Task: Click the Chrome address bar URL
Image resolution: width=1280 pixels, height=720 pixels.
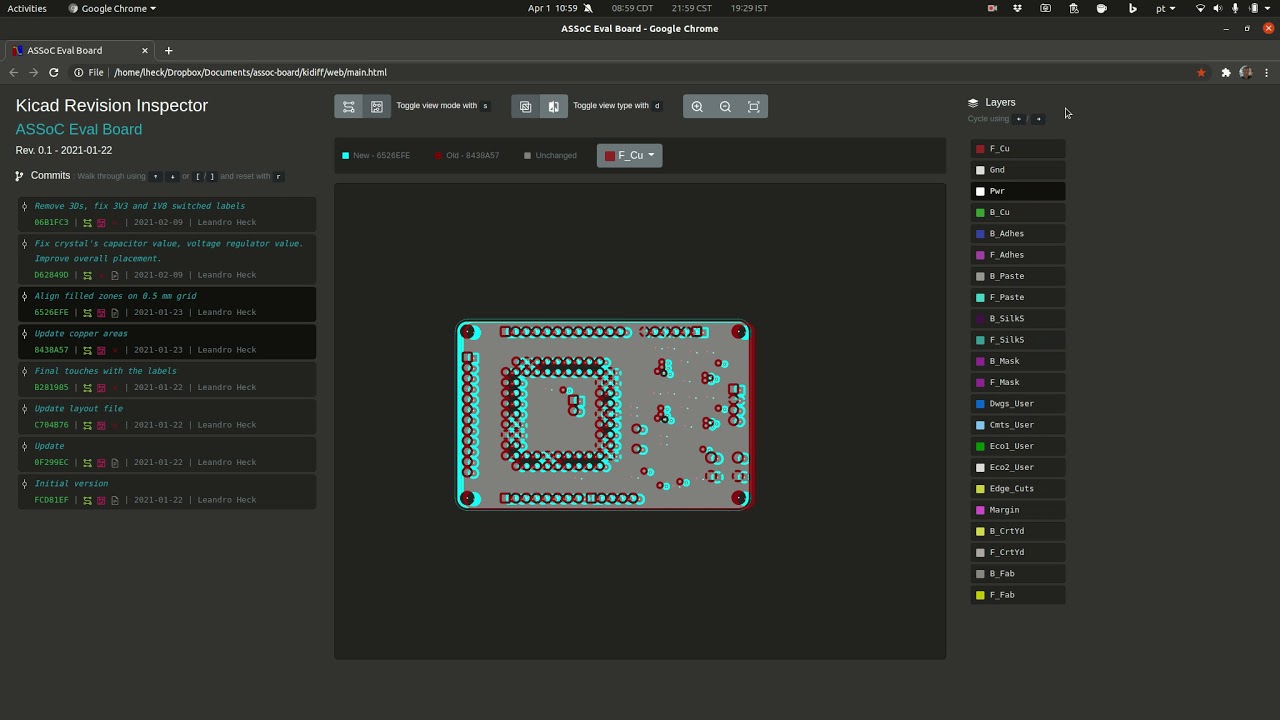Action: pyautogui.click(x=250, y=72)
